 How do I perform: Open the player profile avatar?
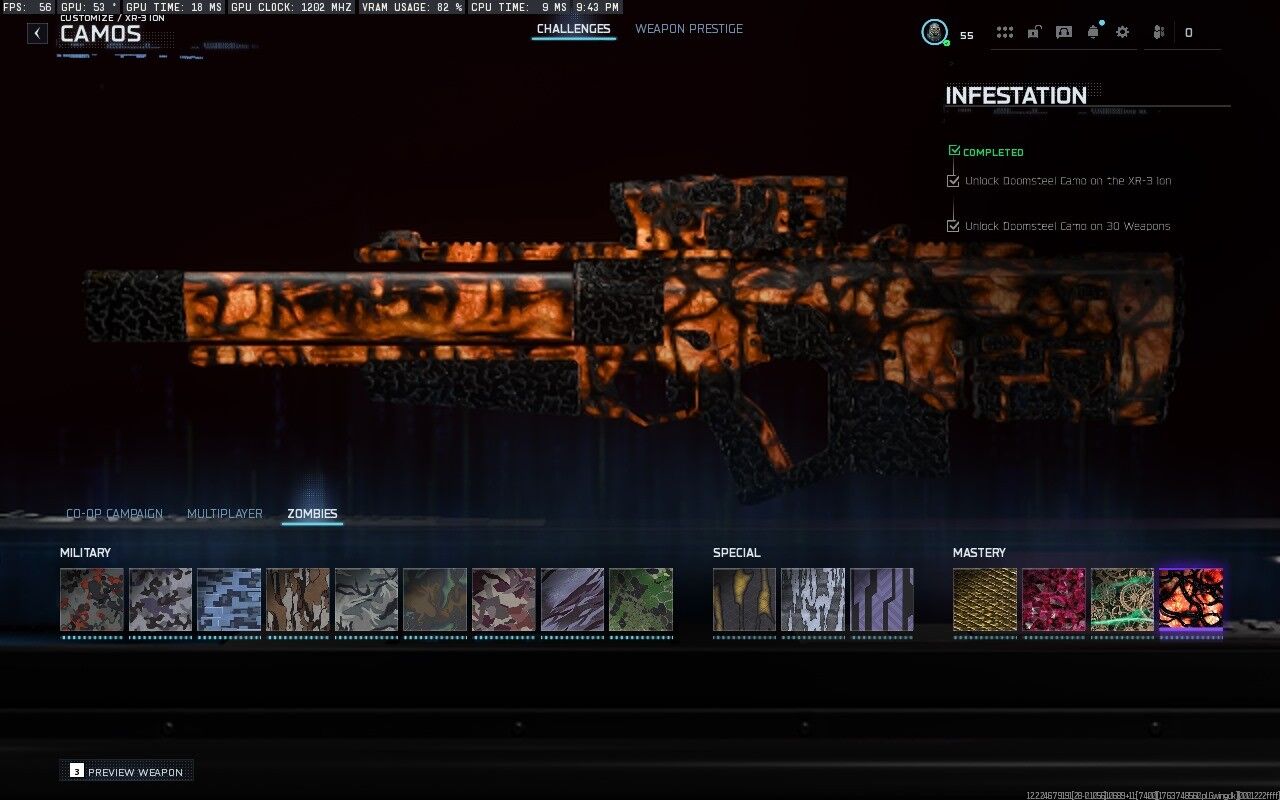[934, 32]
